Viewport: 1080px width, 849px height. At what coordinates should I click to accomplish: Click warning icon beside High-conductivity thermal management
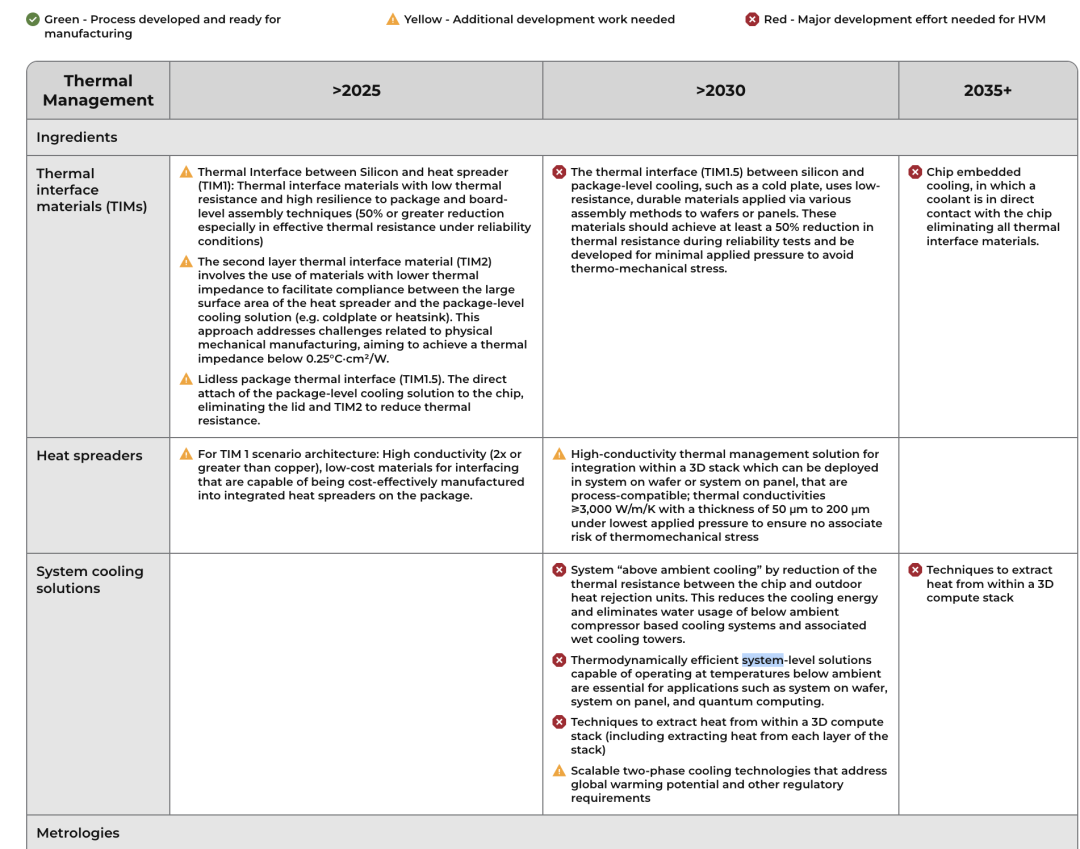point(559,454)
